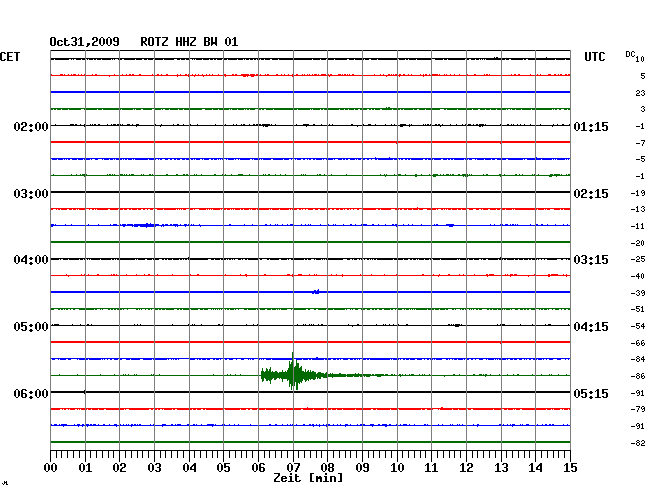Select the 05:15 UTC time label

click(591, 393)
